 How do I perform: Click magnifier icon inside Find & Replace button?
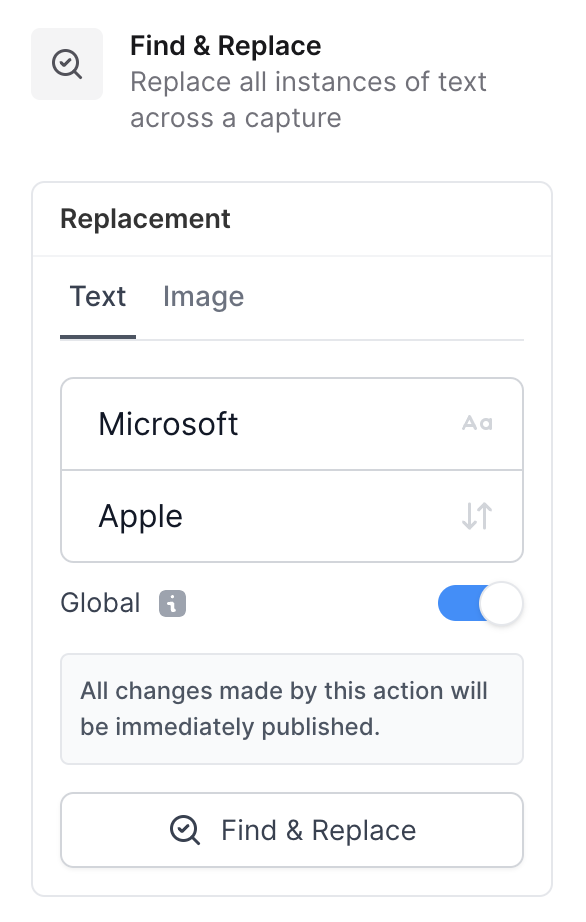click(185, 830)
